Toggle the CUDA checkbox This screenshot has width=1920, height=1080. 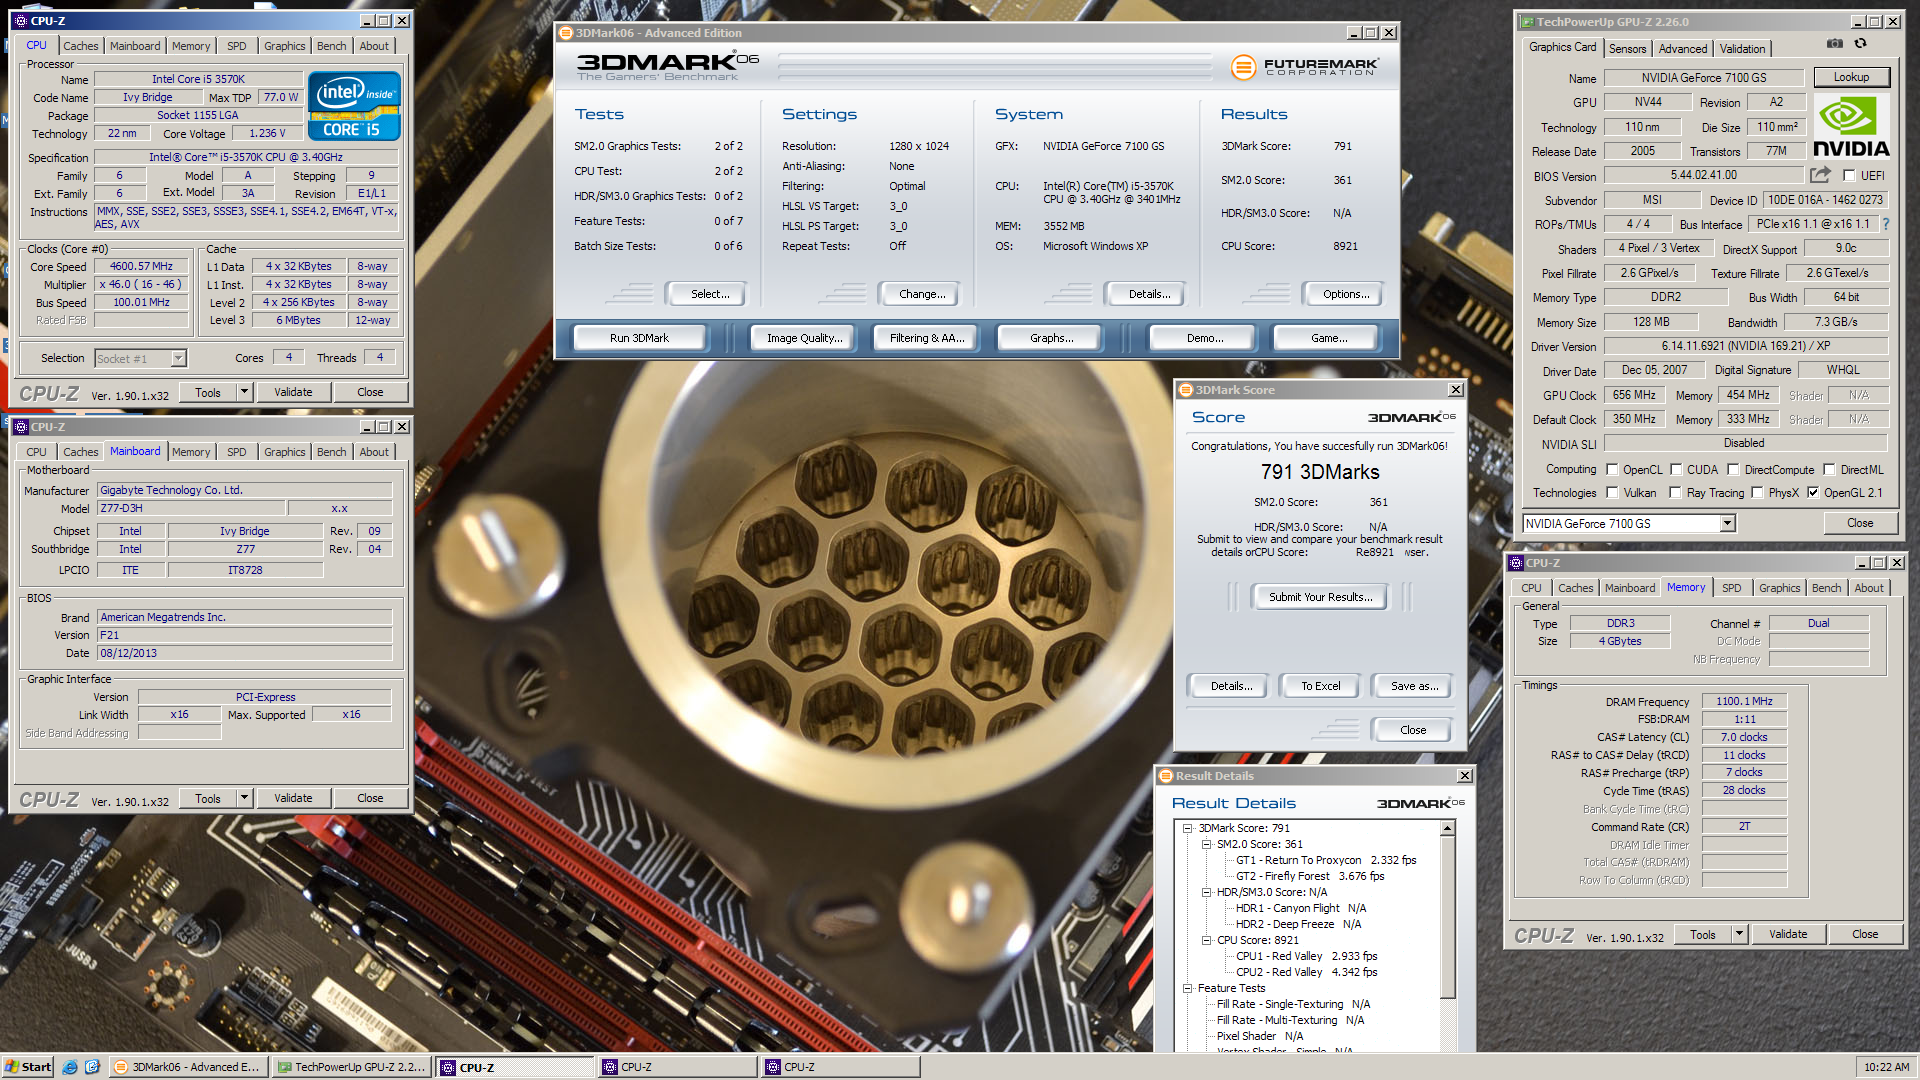pyautogui.click(x=1676, y=469)
